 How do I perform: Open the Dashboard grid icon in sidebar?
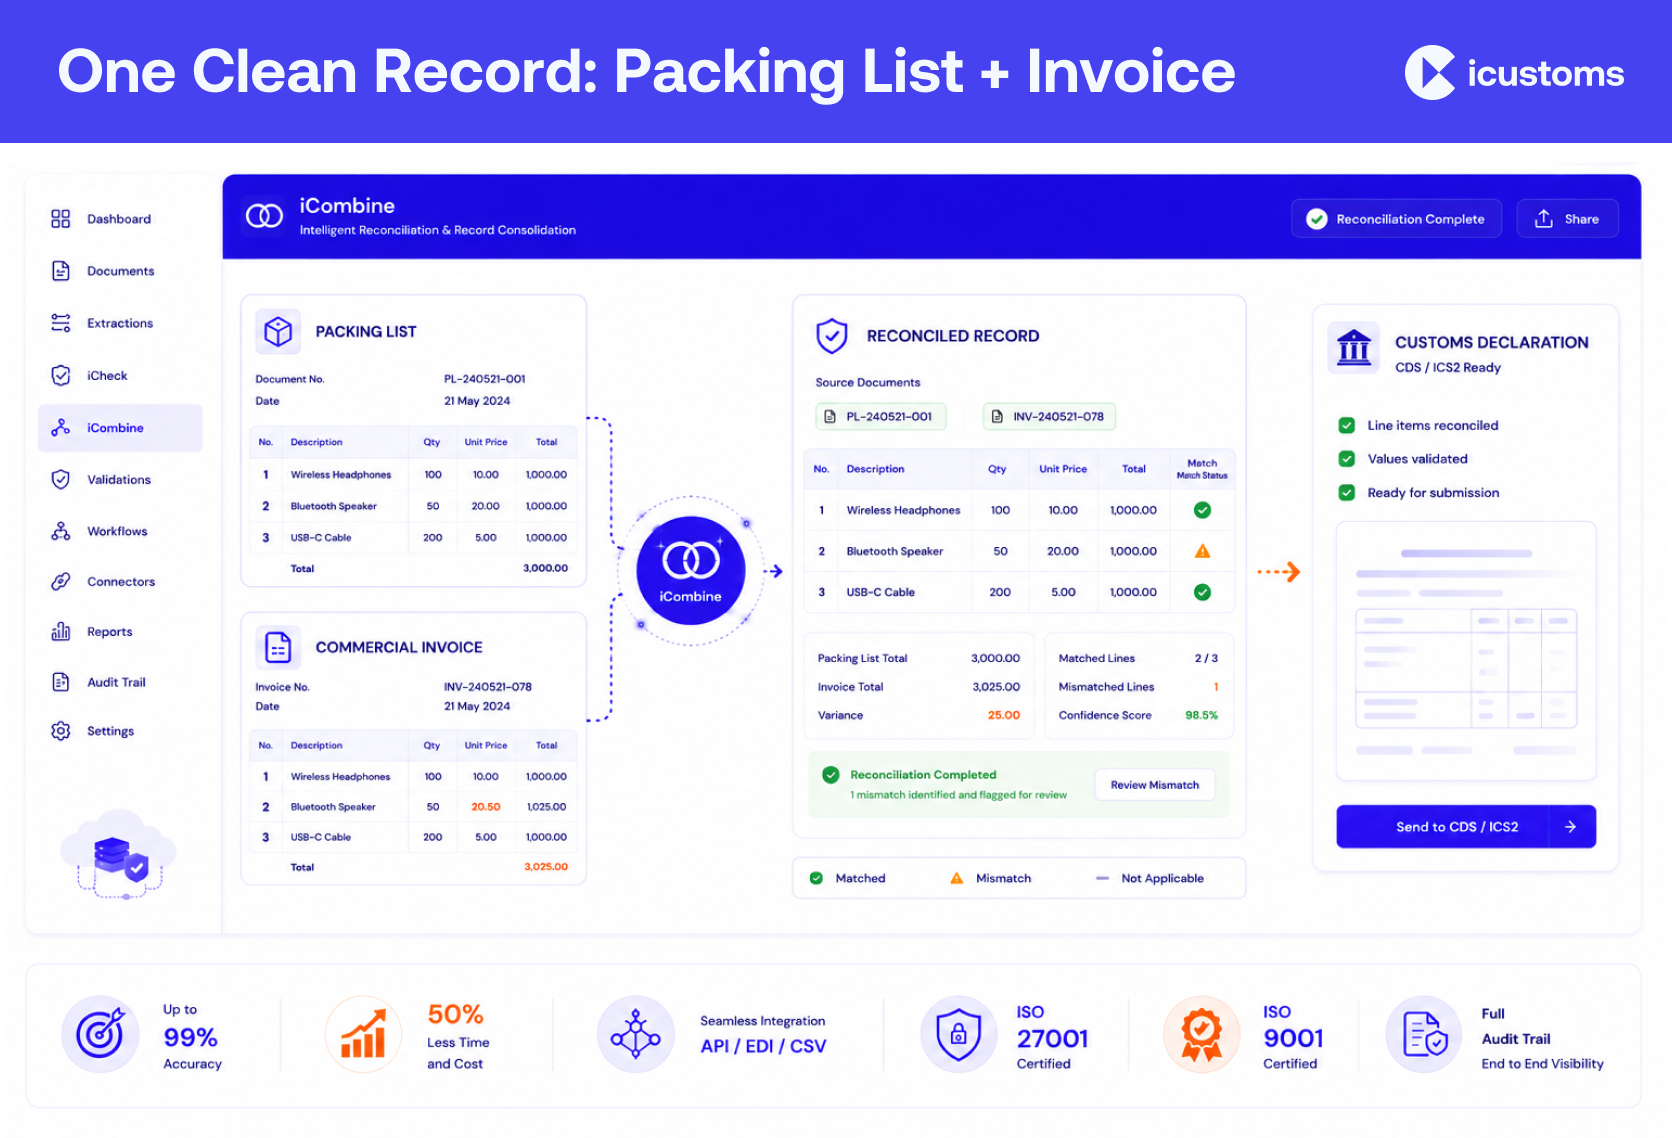point(61,219)
